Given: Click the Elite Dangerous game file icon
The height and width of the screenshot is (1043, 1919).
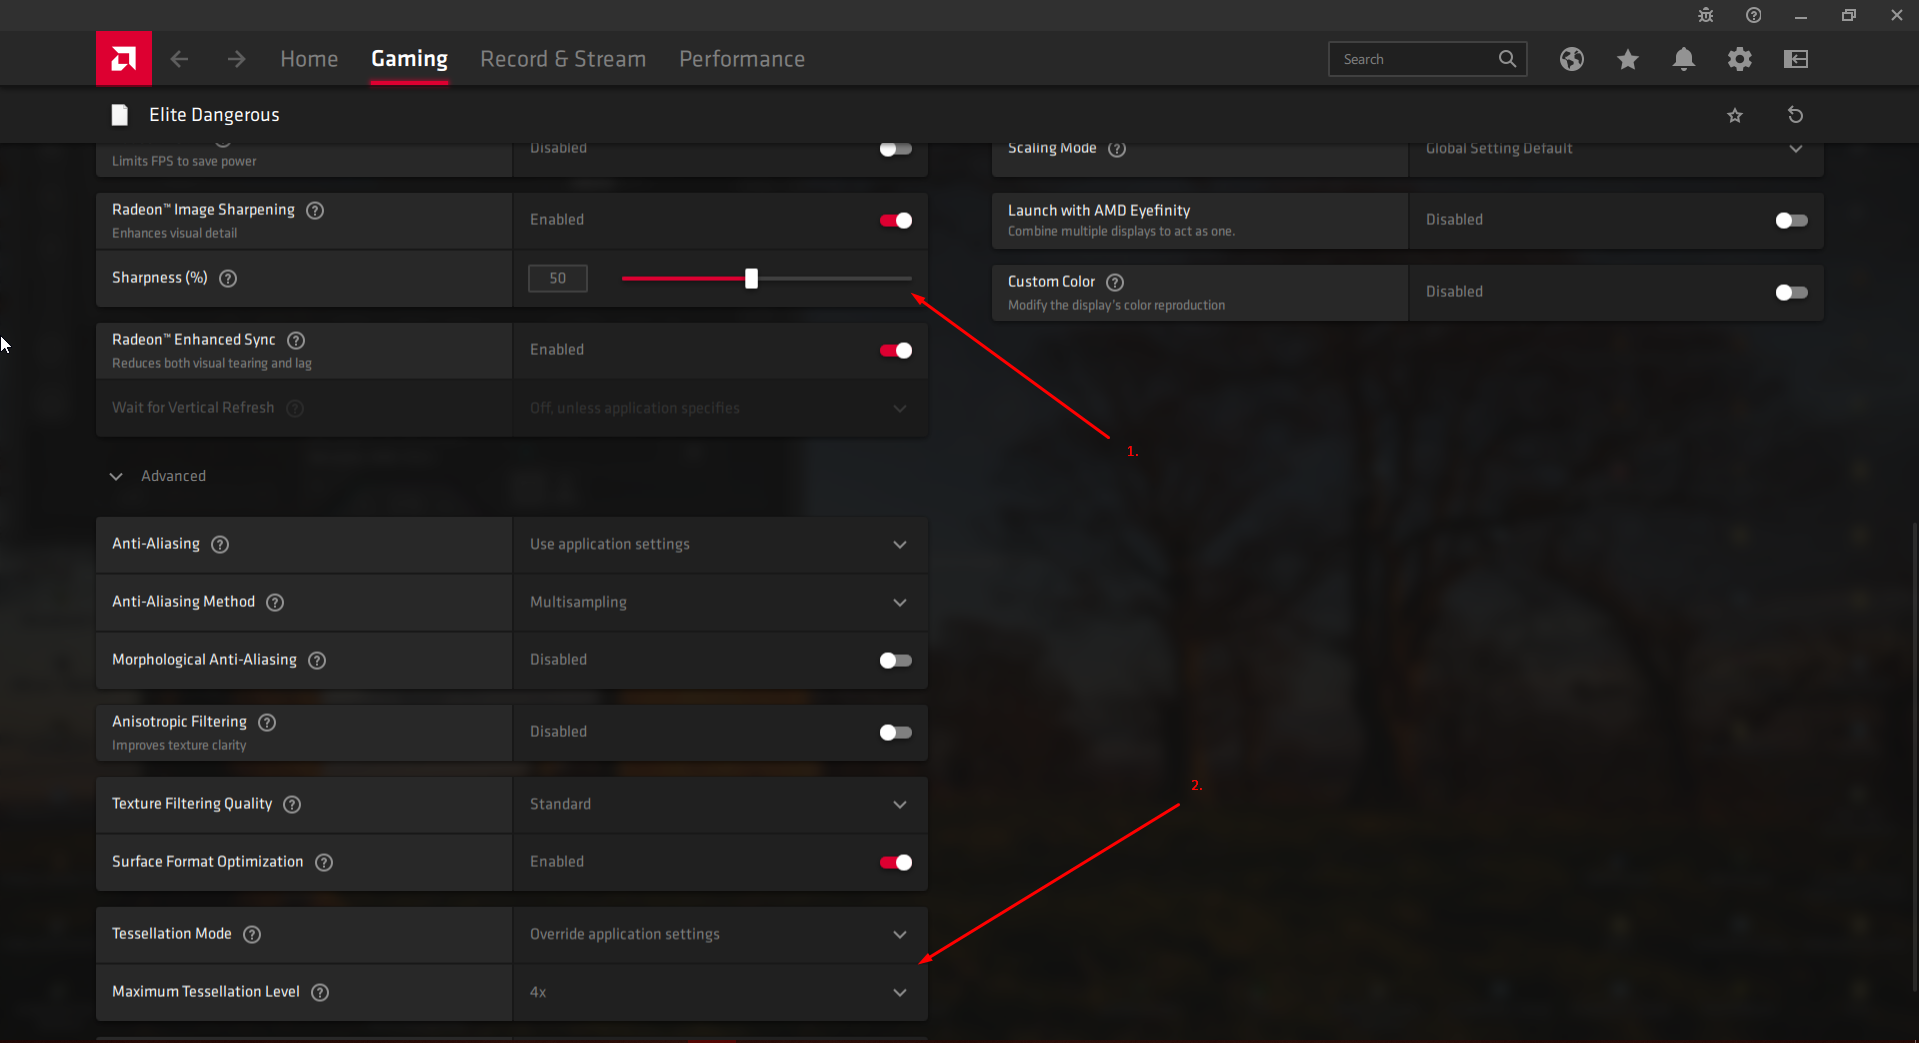Looking at the screenshot, I should point(120,115).
